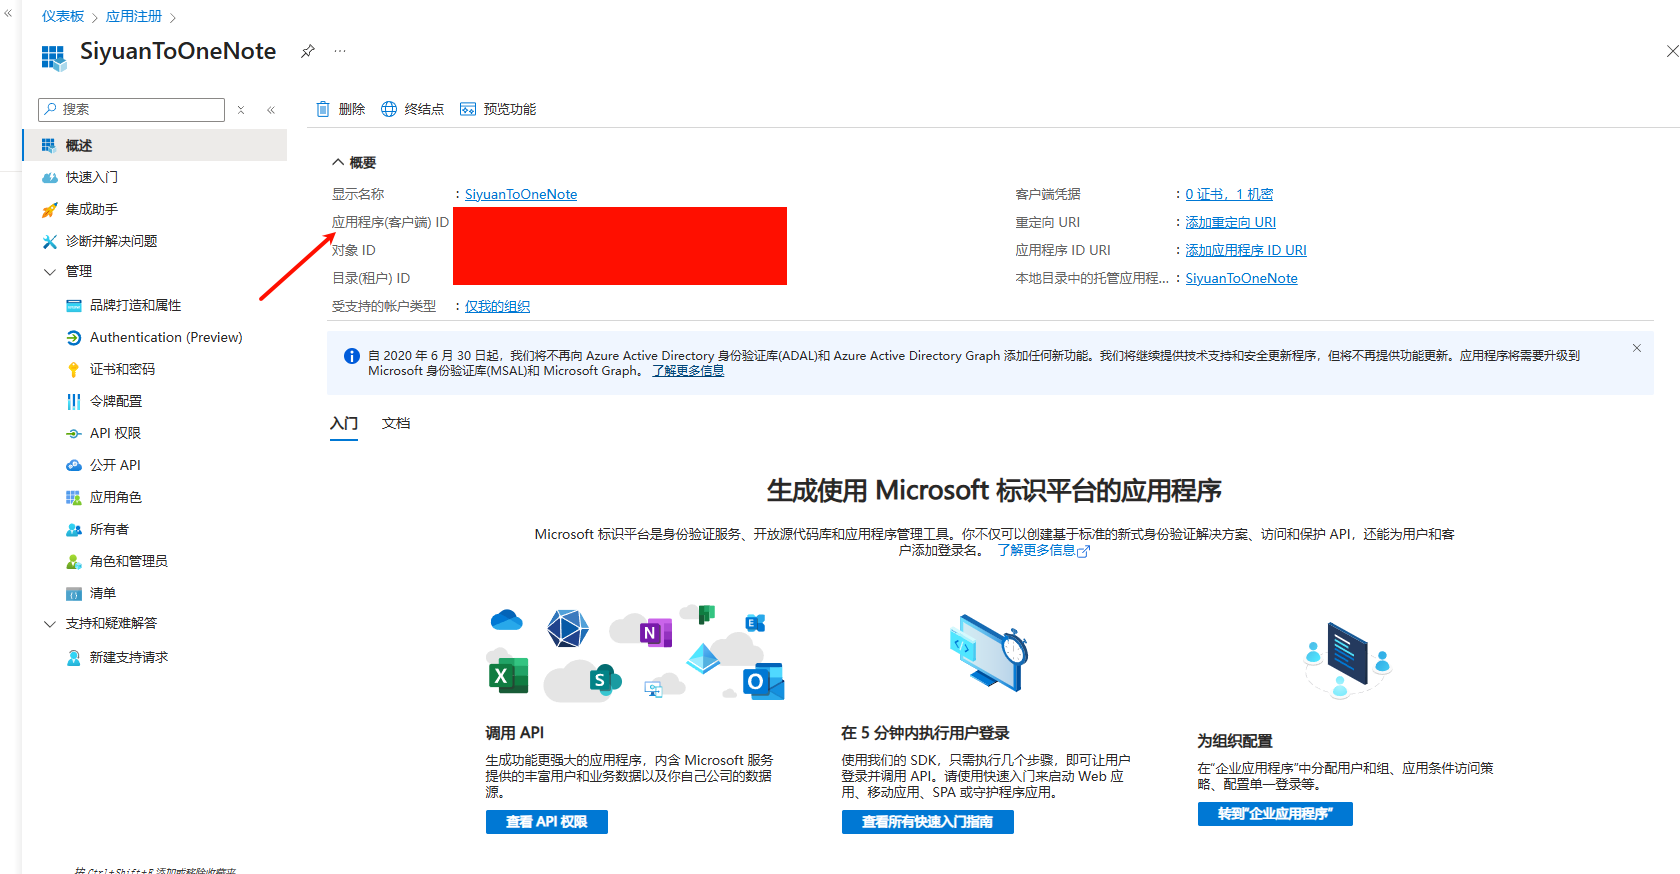Clear the sidebar search box
The width and height of the screenshot is (1680, 874).
click(x=241, y=110)
